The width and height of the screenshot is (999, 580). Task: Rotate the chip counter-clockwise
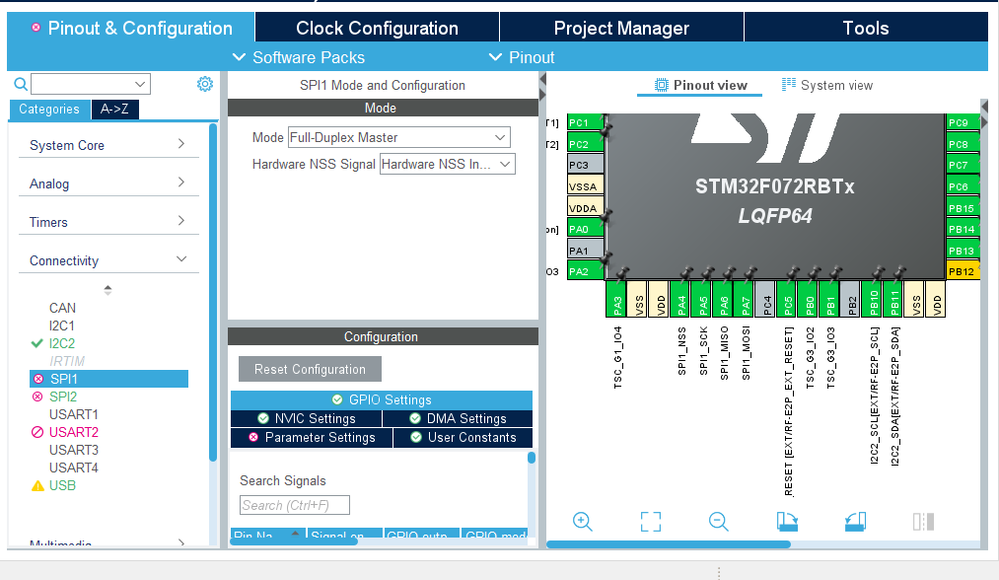click(x=856, y=521)
